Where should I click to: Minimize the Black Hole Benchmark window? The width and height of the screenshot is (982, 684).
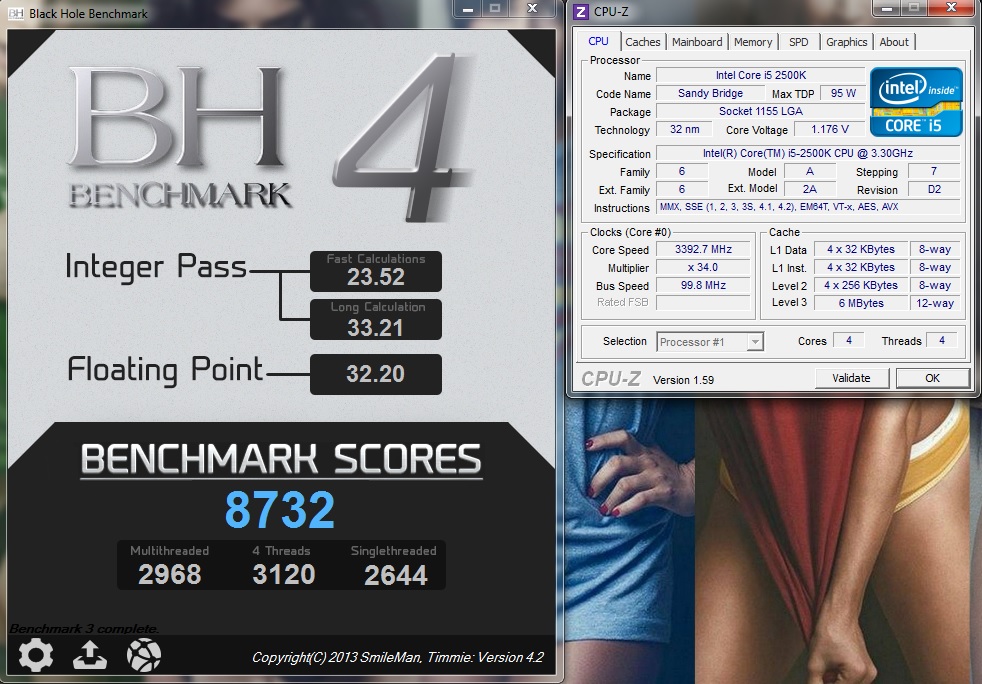467,8
